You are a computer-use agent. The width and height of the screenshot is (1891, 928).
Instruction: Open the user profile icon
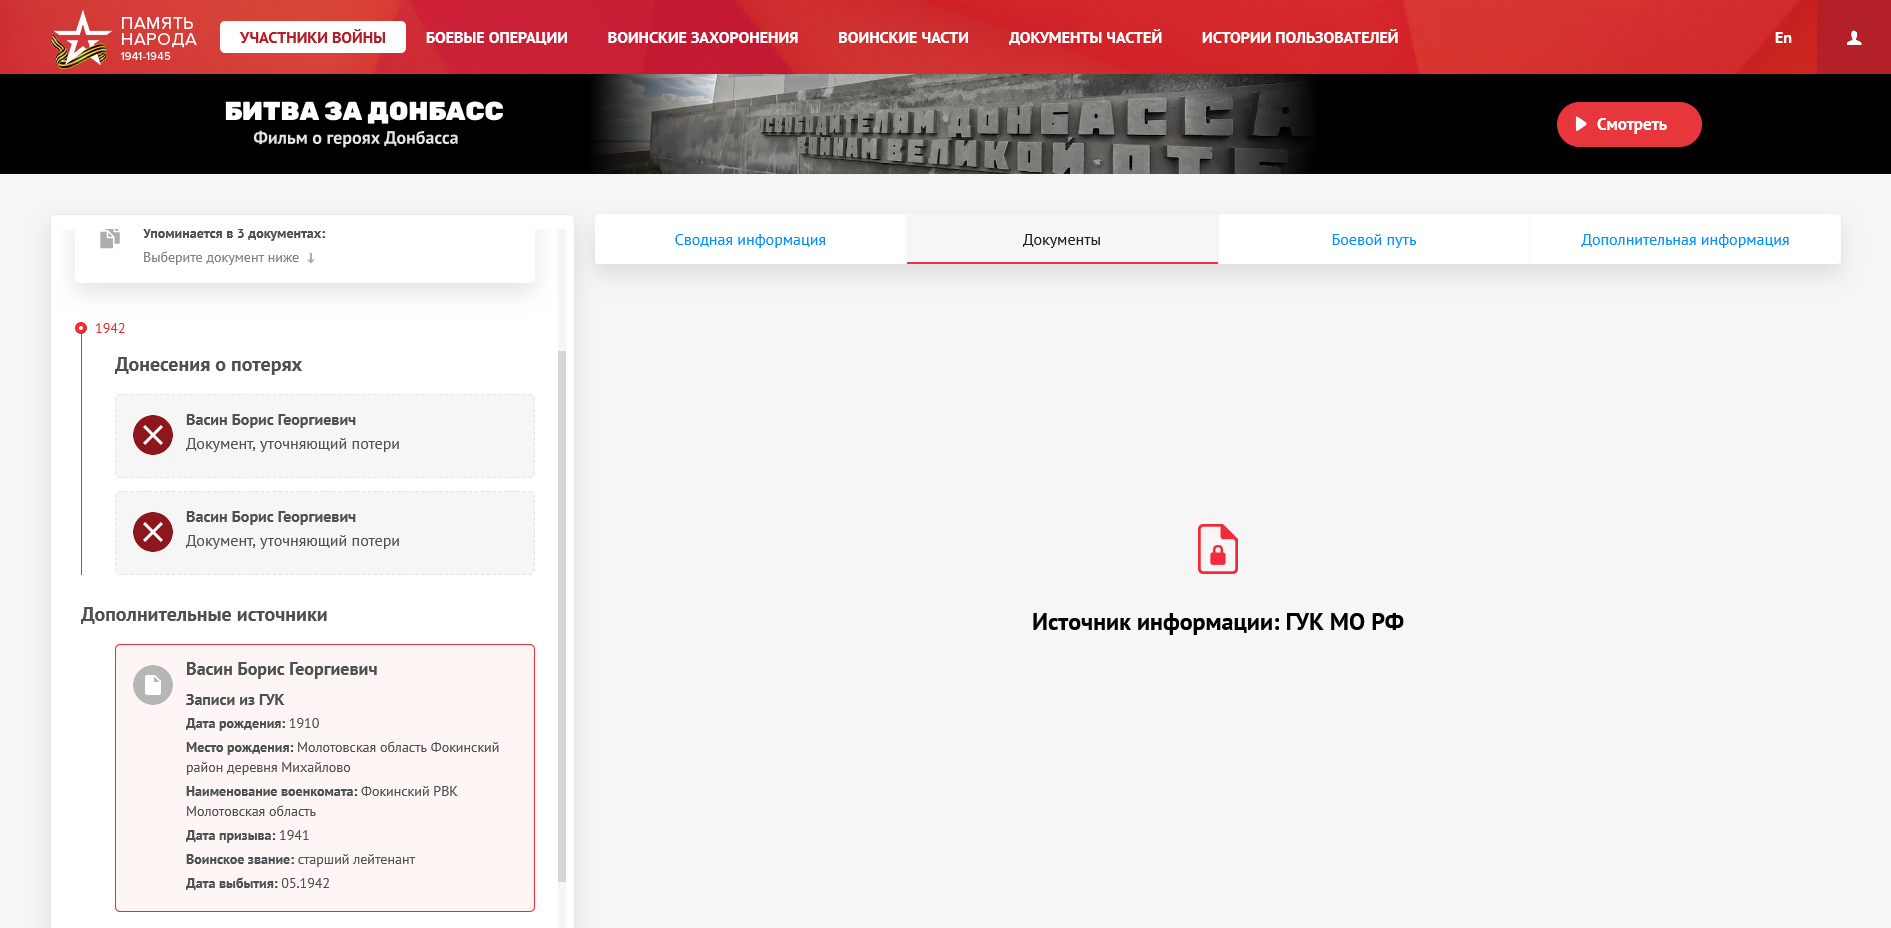(1853, 38)
